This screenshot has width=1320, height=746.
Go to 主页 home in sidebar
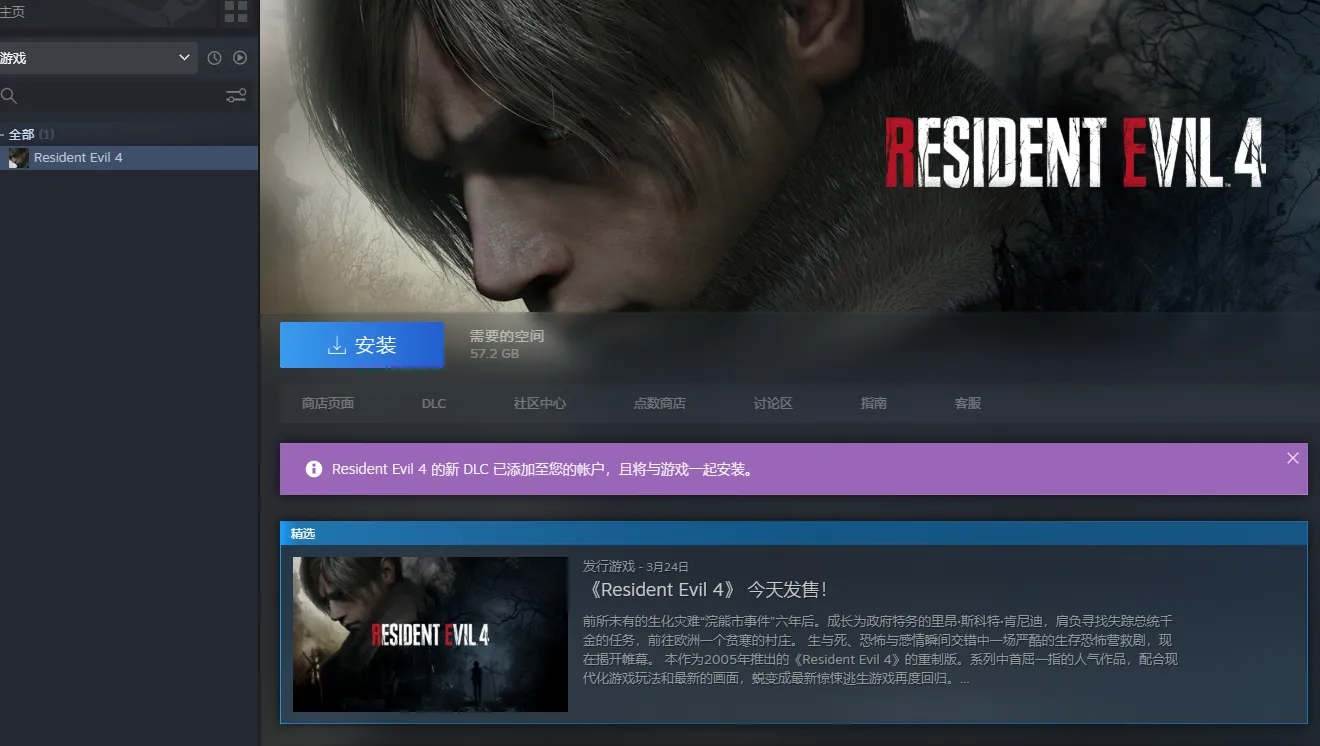coord(13,12)
